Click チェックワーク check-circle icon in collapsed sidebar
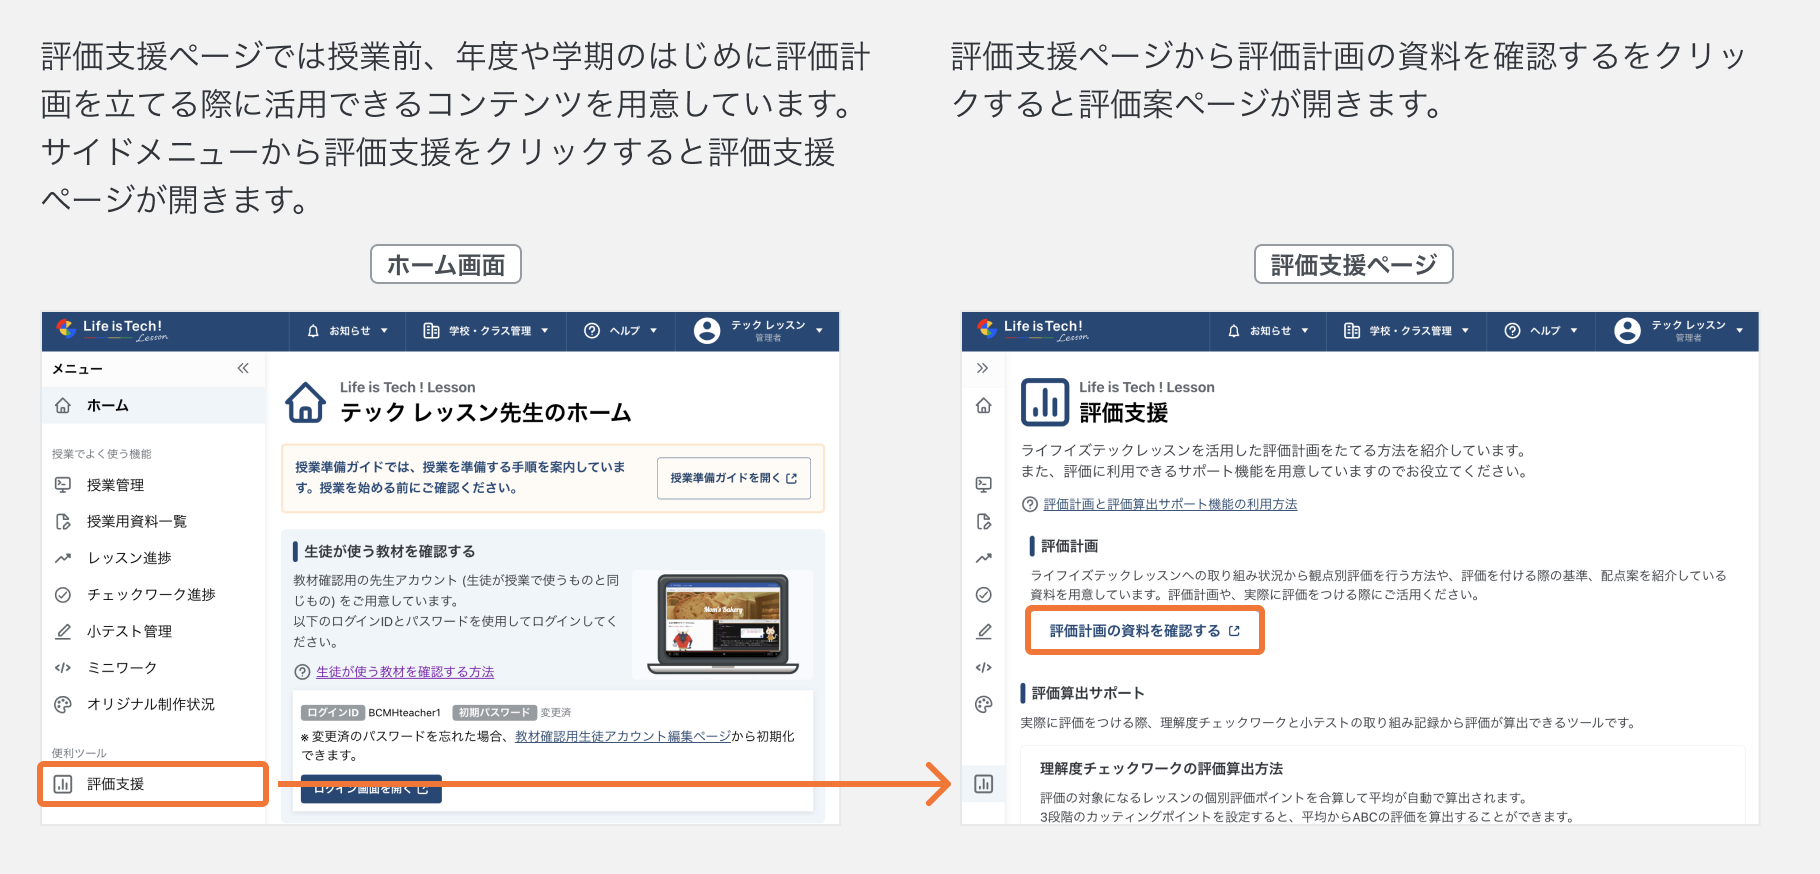This screenshot has height=874, width=1820. click(984, 594)
